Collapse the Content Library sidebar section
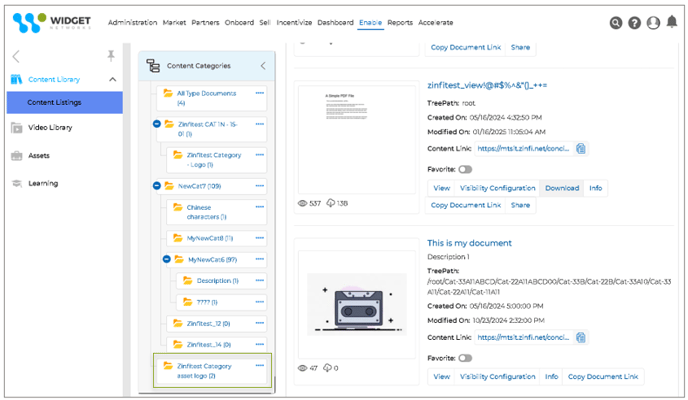Image resolution: width=688 pixels, height=400 pixels. click(x=112, y=80)
